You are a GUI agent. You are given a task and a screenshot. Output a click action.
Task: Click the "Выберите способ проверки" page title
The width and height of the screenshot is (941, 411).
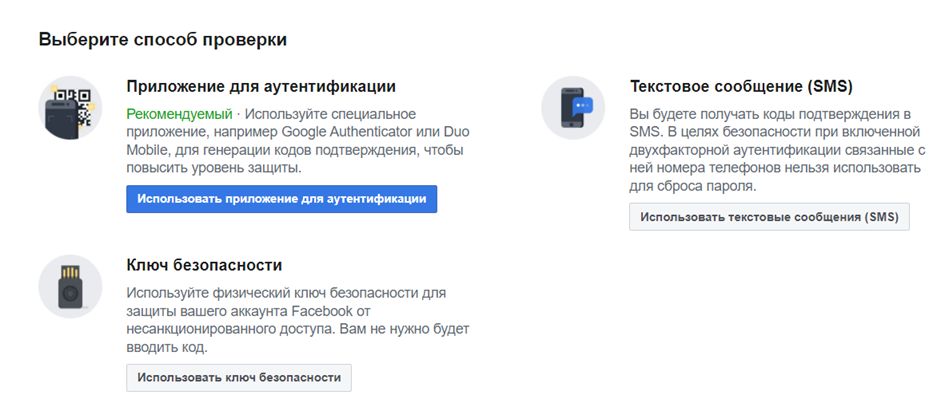pos(163,40)
